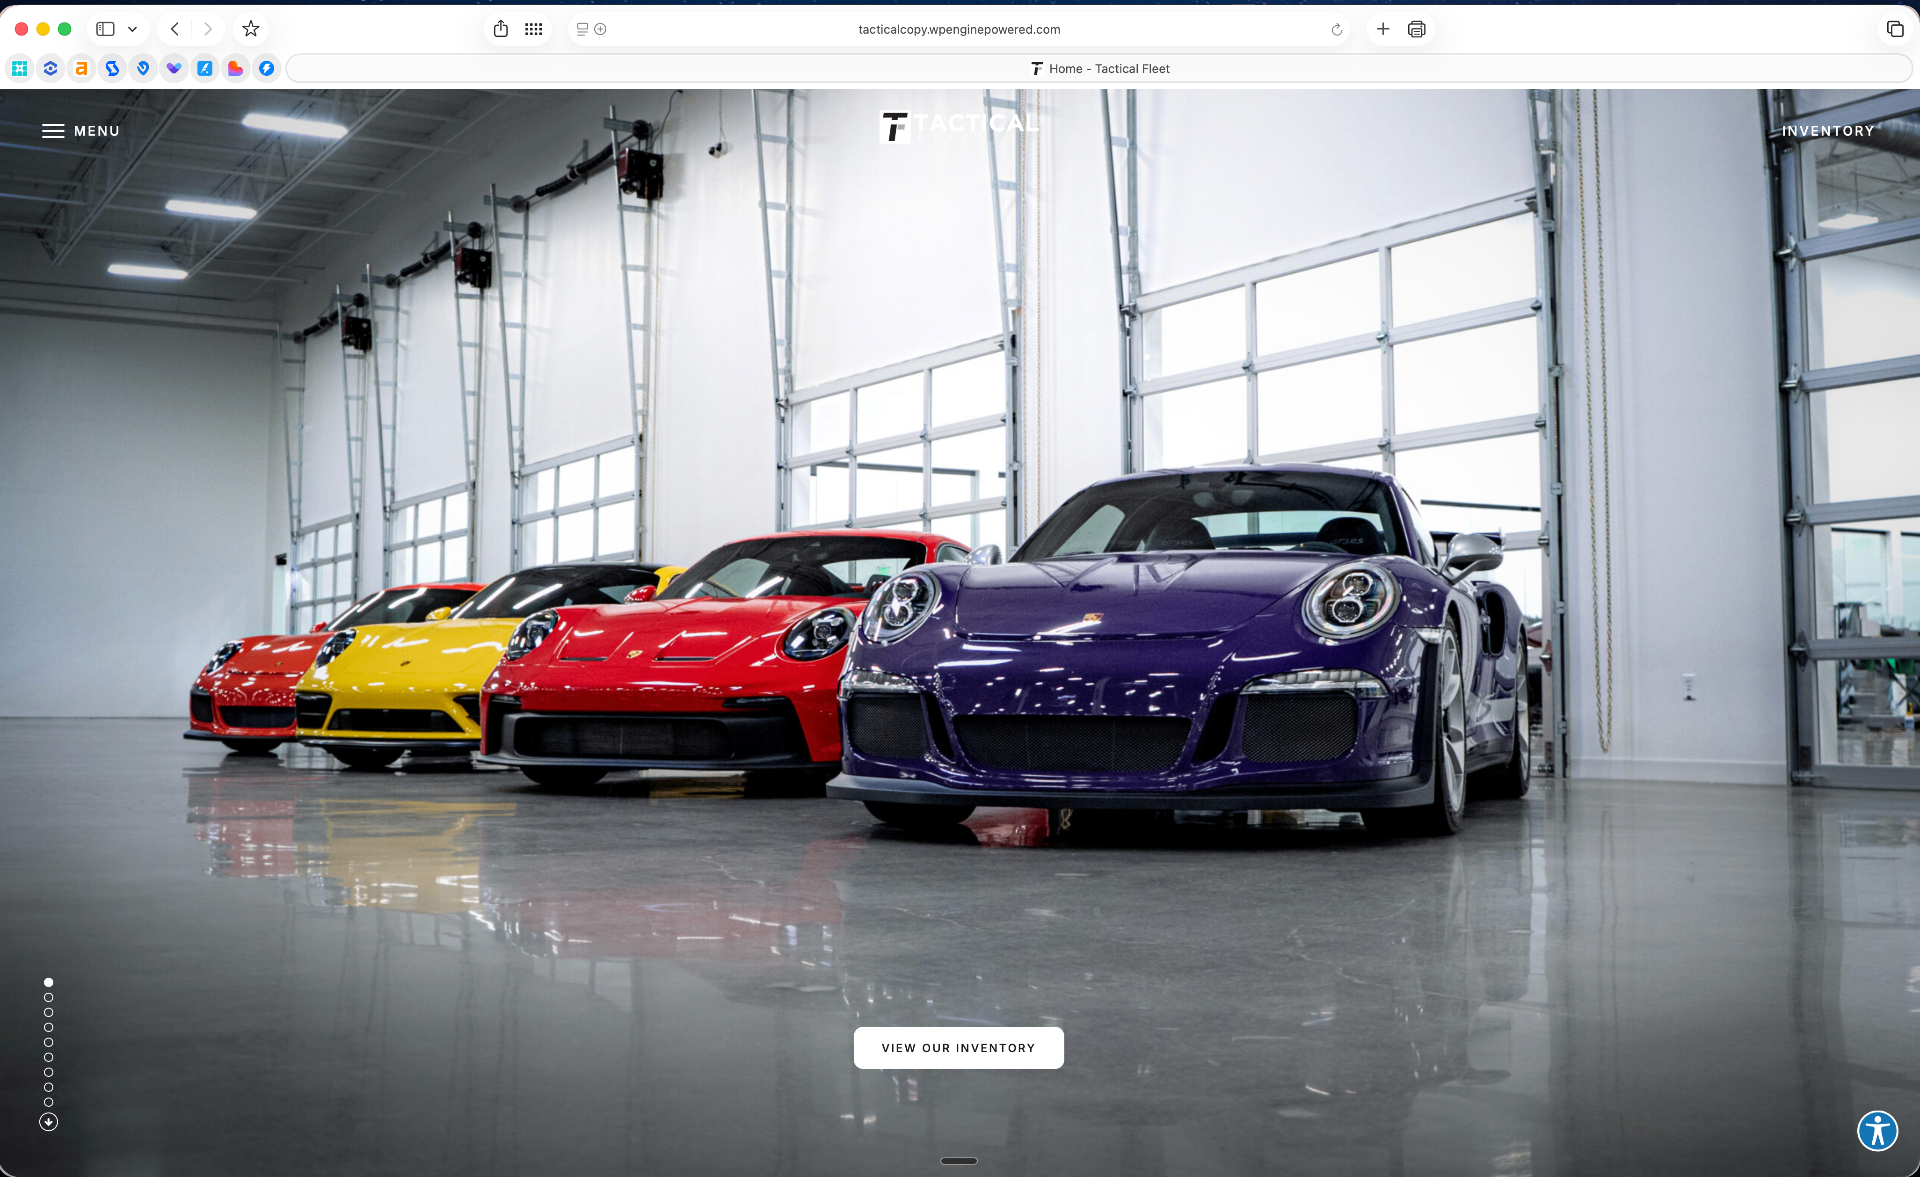
Task: Open the orange-pink heart favorite icon
Action: click(x=235, y=68)
